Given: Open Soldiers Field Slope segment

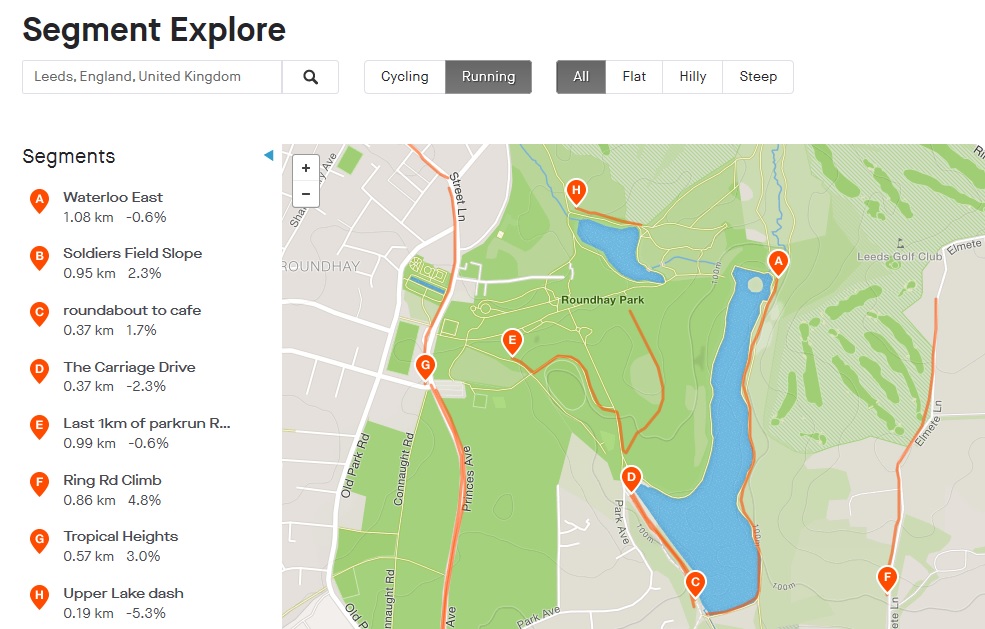Looking at the screenshot, I should tap(132, 253).
